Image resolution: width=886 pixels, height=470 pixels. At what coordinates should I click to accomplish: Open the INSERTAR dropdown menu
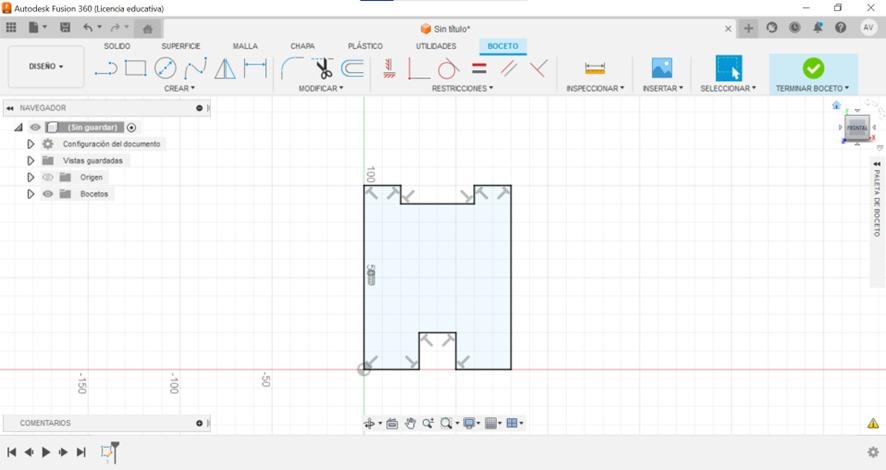click(662, 89)
